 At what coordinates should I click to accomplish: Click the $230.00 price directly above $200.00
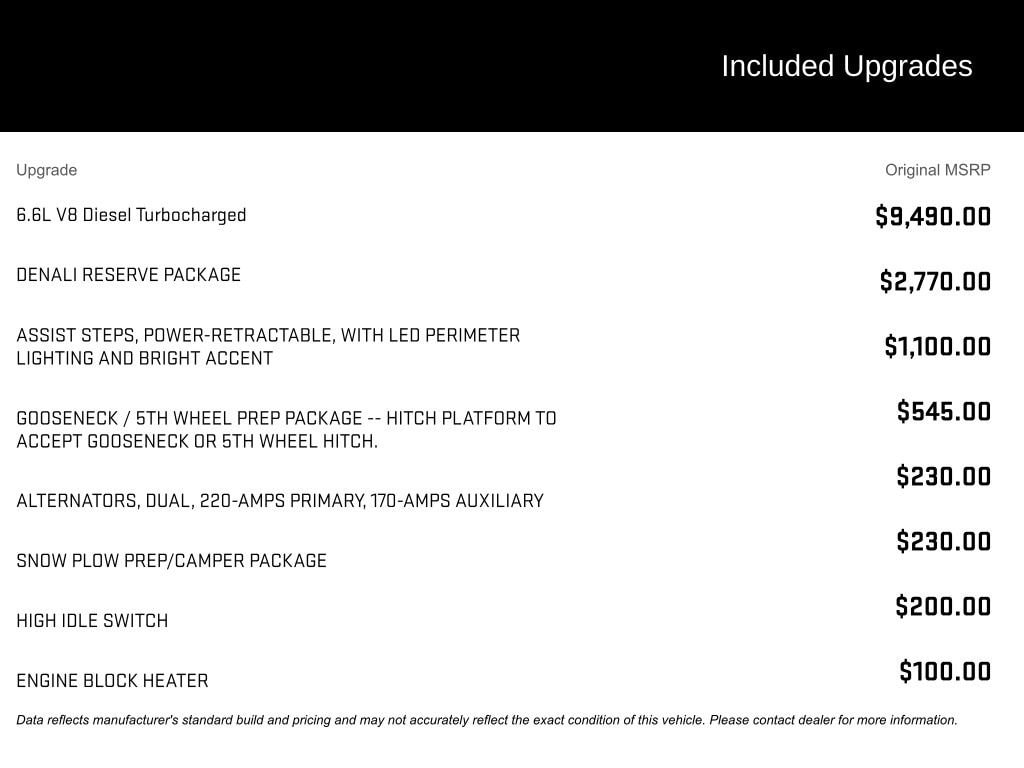pyautogui.click(x=943, y=542)
